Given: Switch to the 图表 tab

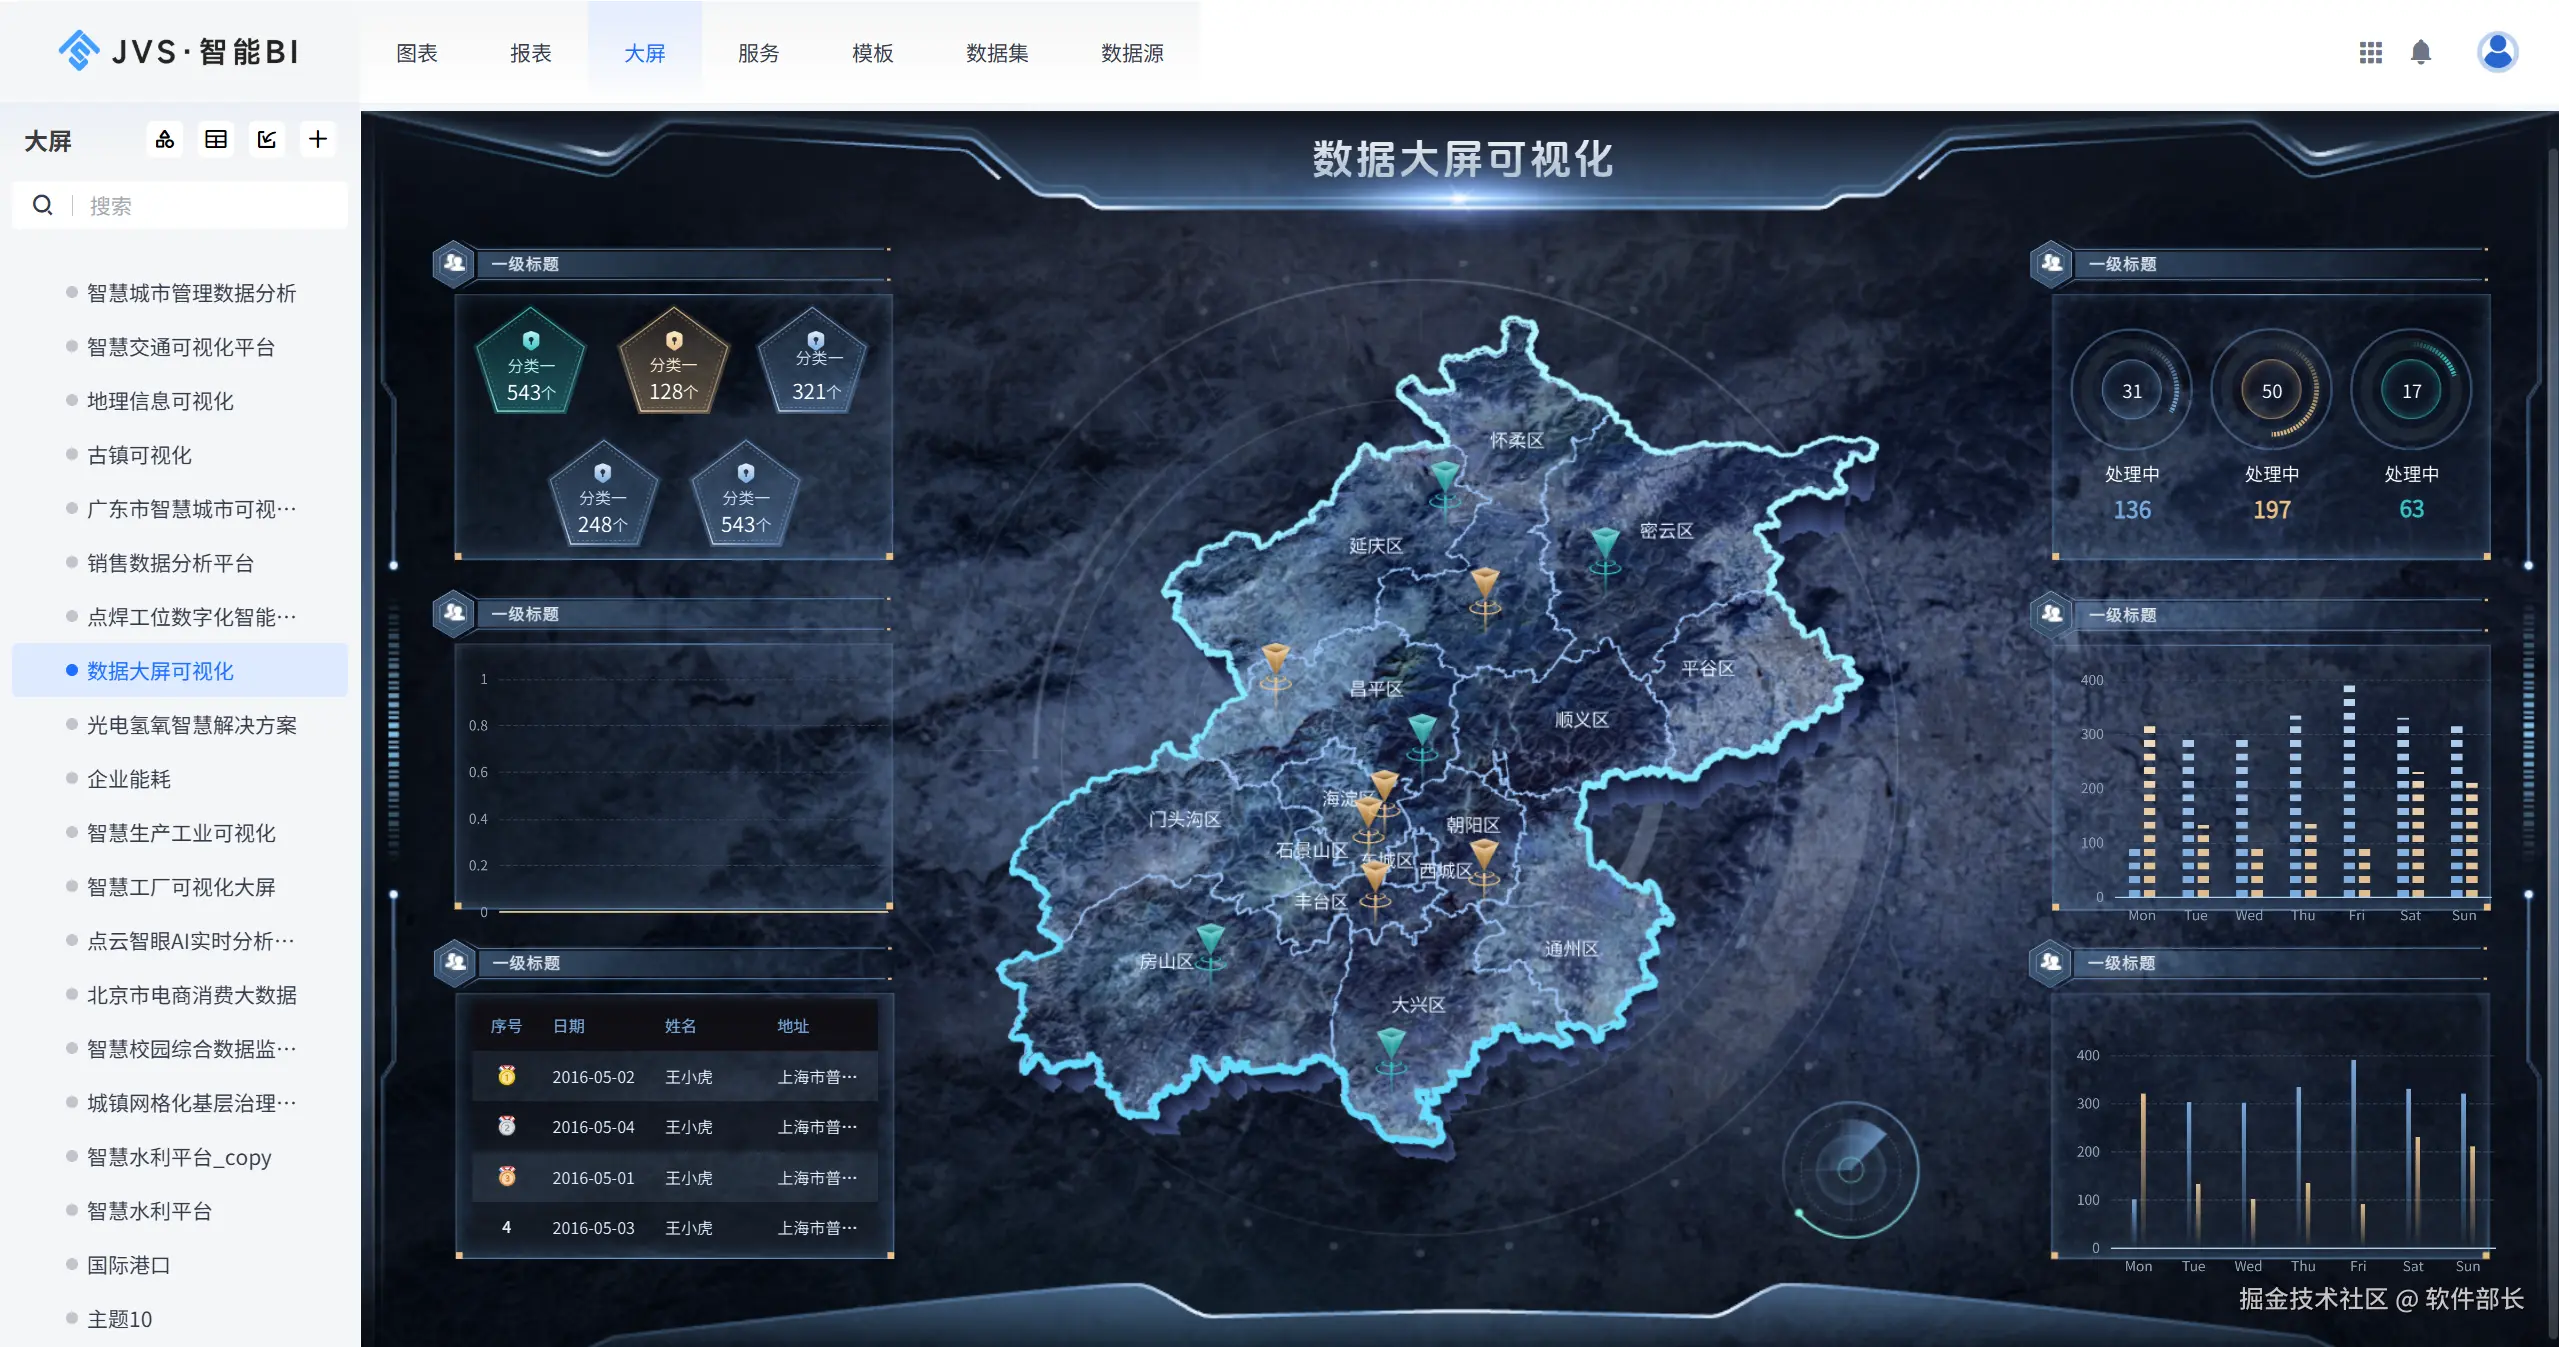Looking at the screenshot, I should point(417,53).
